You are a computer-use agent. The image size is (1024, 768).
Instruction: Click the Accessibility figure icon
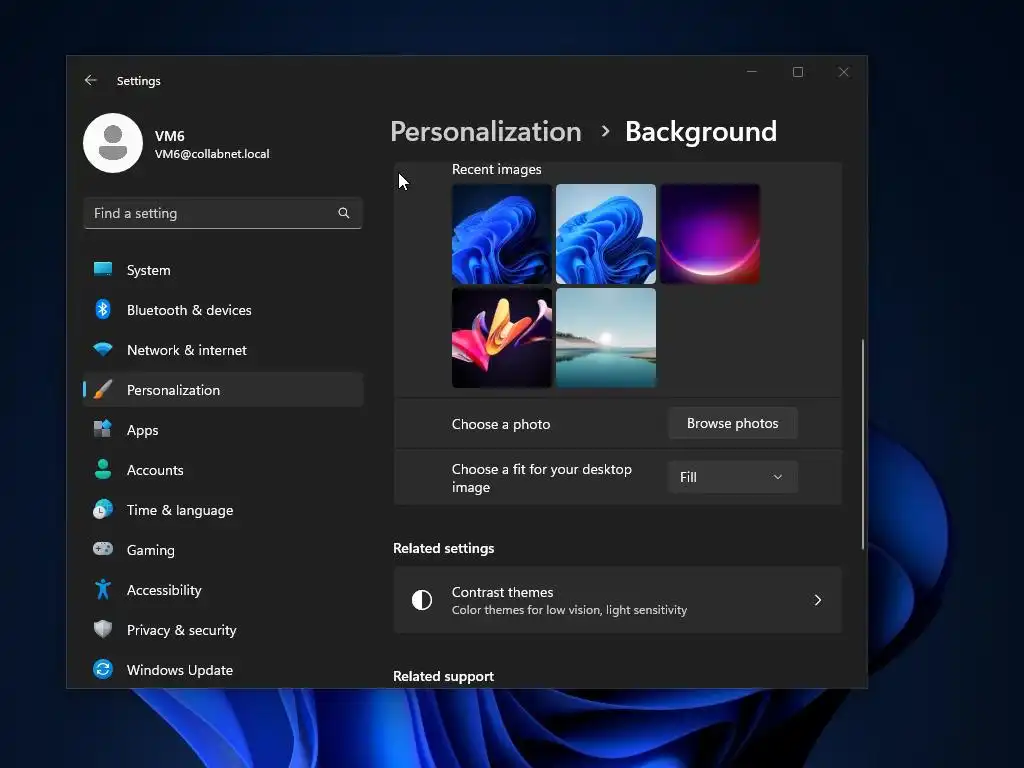click(x=103, y=589)
